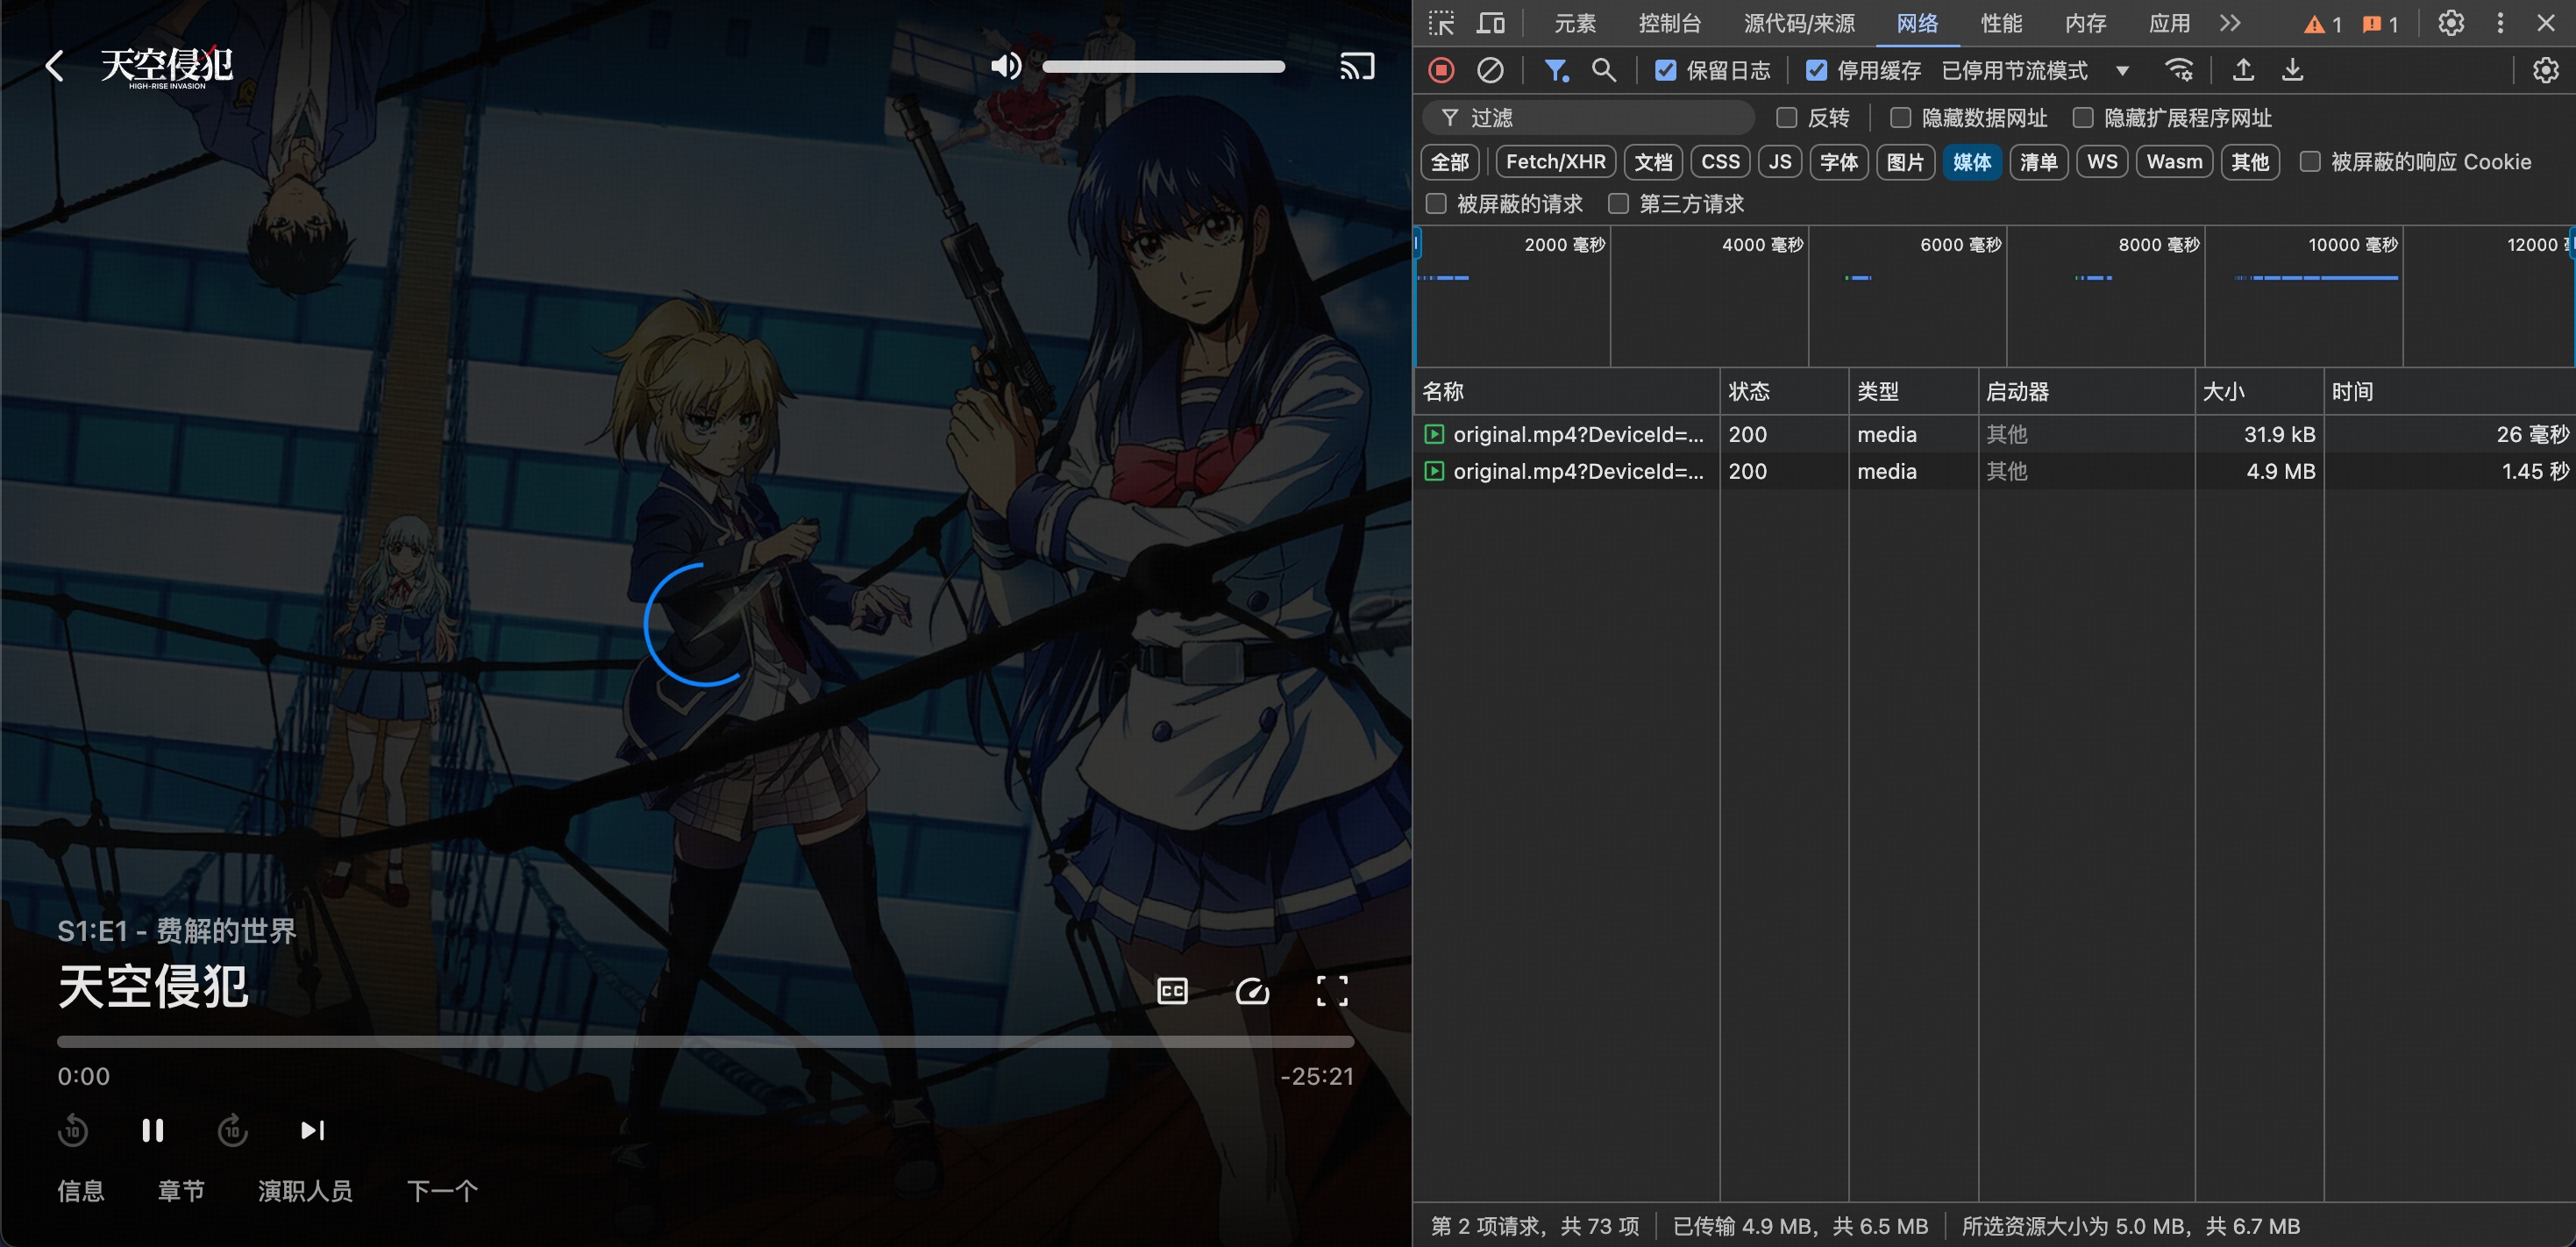
Task: Filter requests by Wasm
Action: (2174, 162)
